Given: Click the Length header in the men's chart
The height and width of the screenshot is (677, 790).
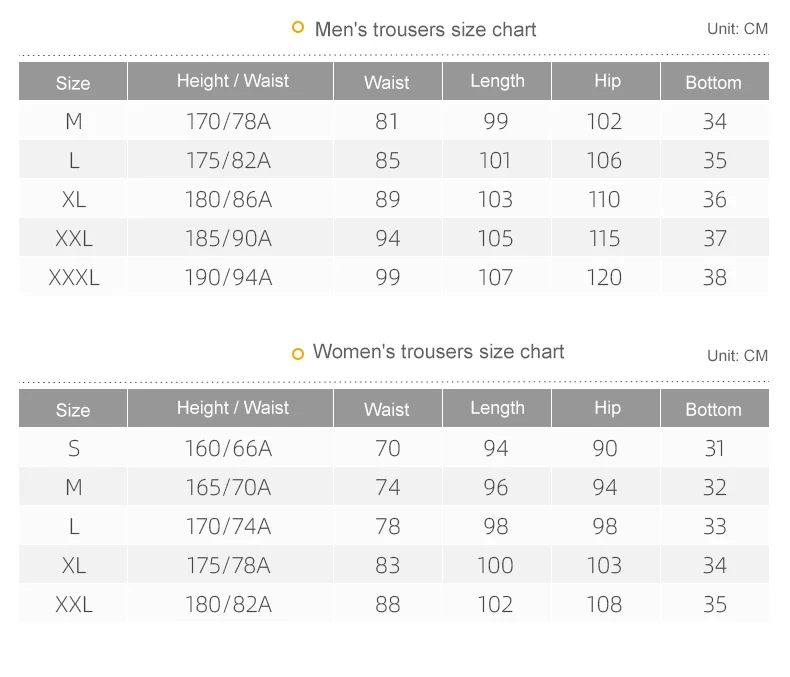Looking at the screenshot, I should point(497,81).
